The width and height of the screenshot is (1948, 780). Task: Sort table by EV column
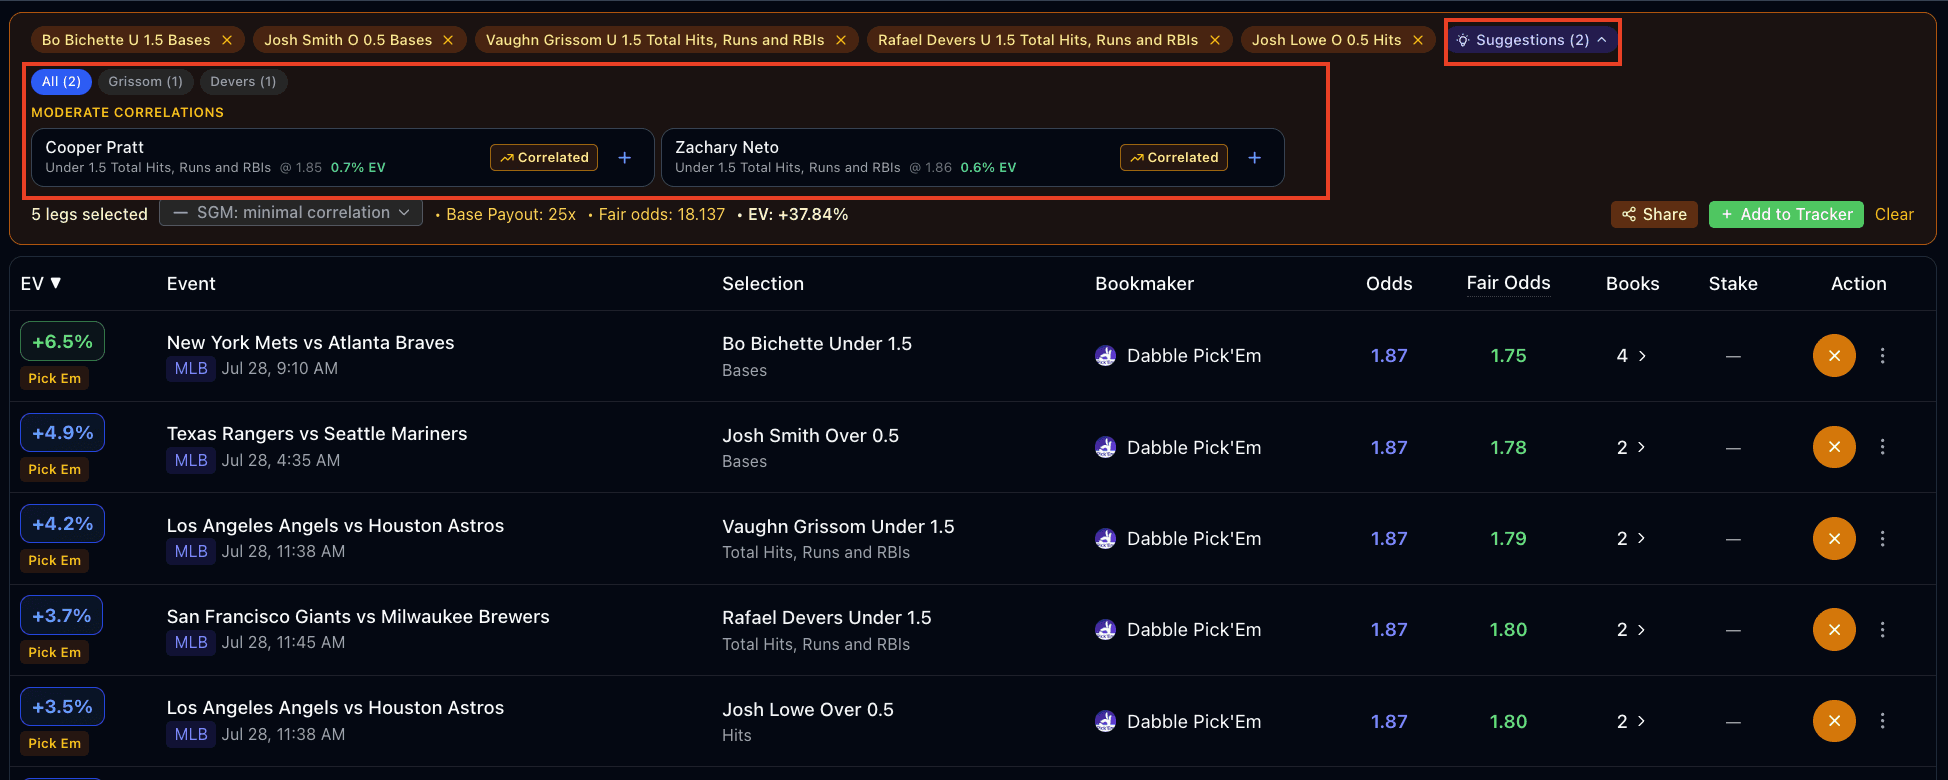41,284
